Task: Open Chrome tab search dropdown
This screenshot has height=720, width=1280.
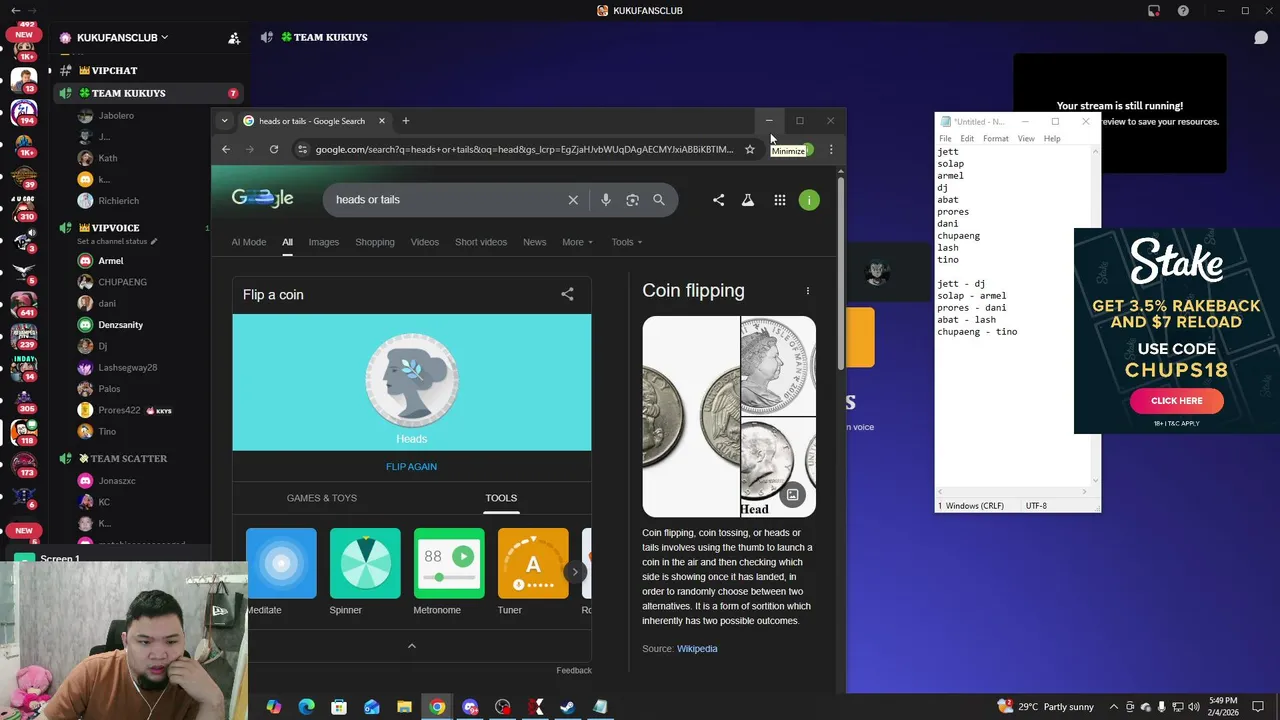Action: pos(224,121)
